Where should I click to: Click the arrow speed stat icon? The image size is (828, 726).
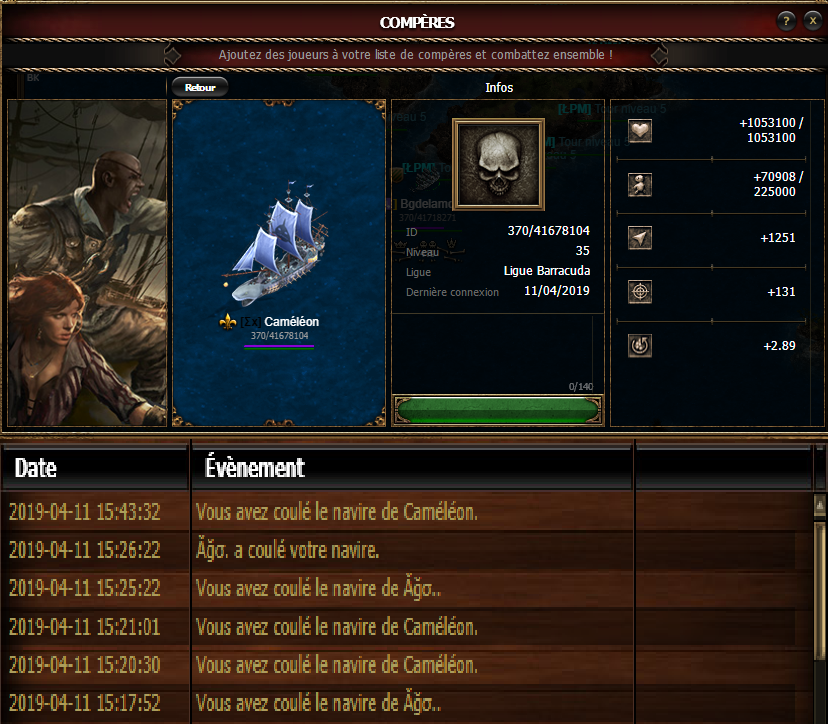click(639, 238)
